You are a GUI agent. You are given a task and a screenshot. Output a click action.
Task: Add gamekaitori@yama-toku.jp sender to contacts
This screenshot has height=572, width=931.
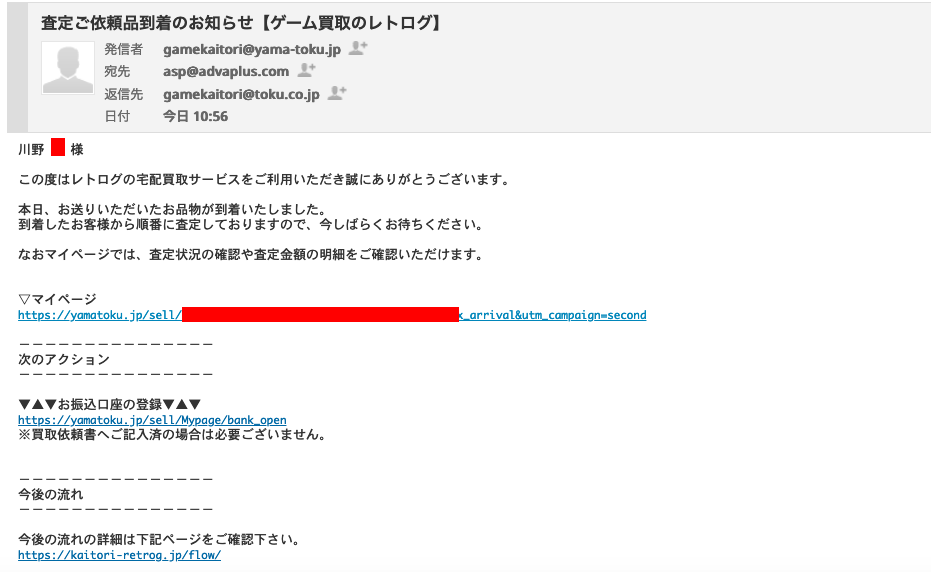pos(358,48)
